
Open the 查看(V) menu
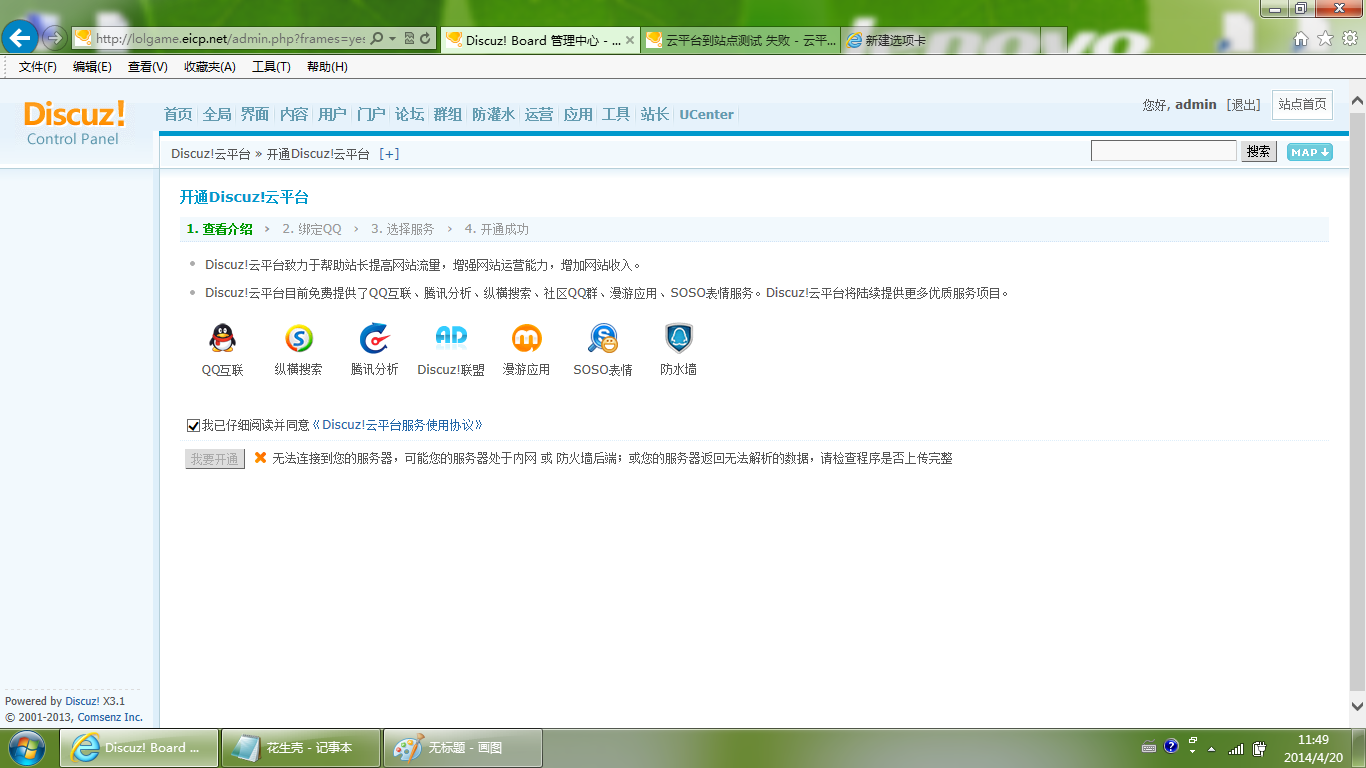(x=148, y=67)
